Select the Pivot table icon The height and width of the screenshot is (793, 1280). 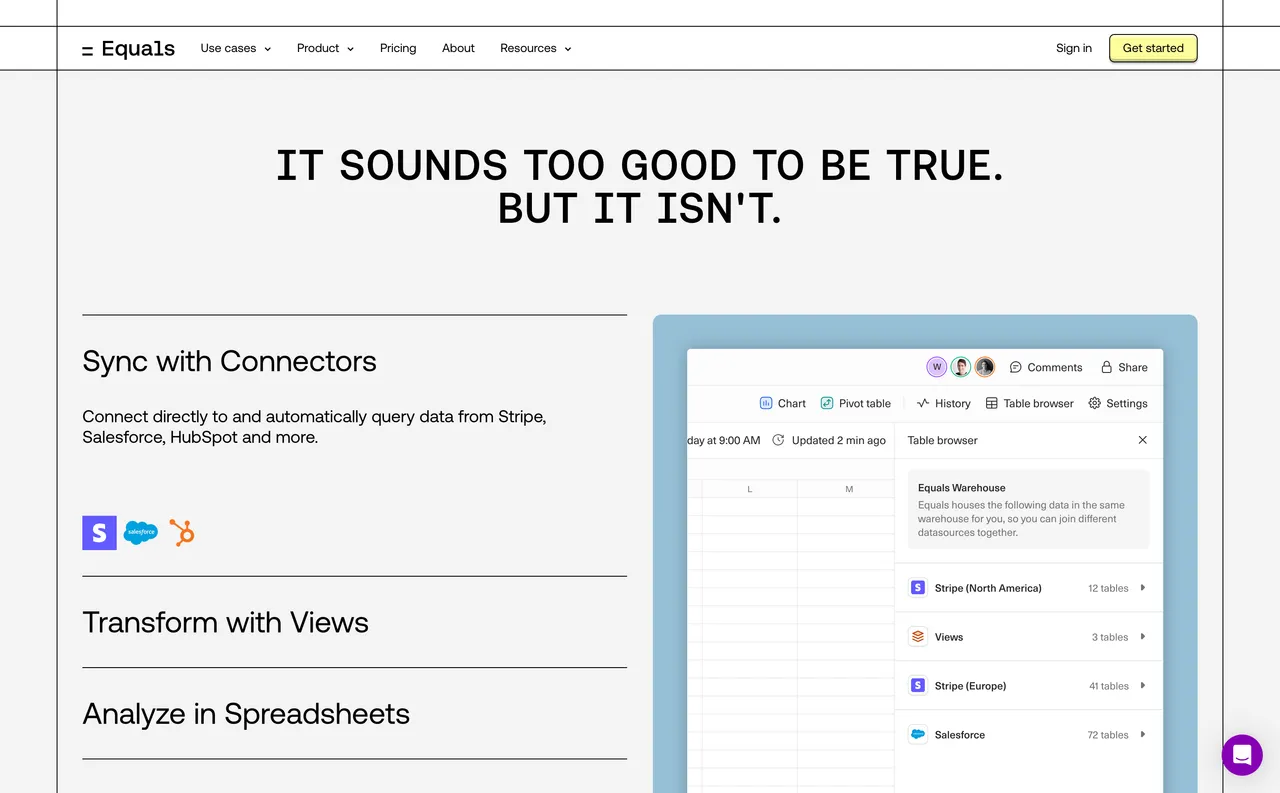pyautogui.click(x=827, y=403)
